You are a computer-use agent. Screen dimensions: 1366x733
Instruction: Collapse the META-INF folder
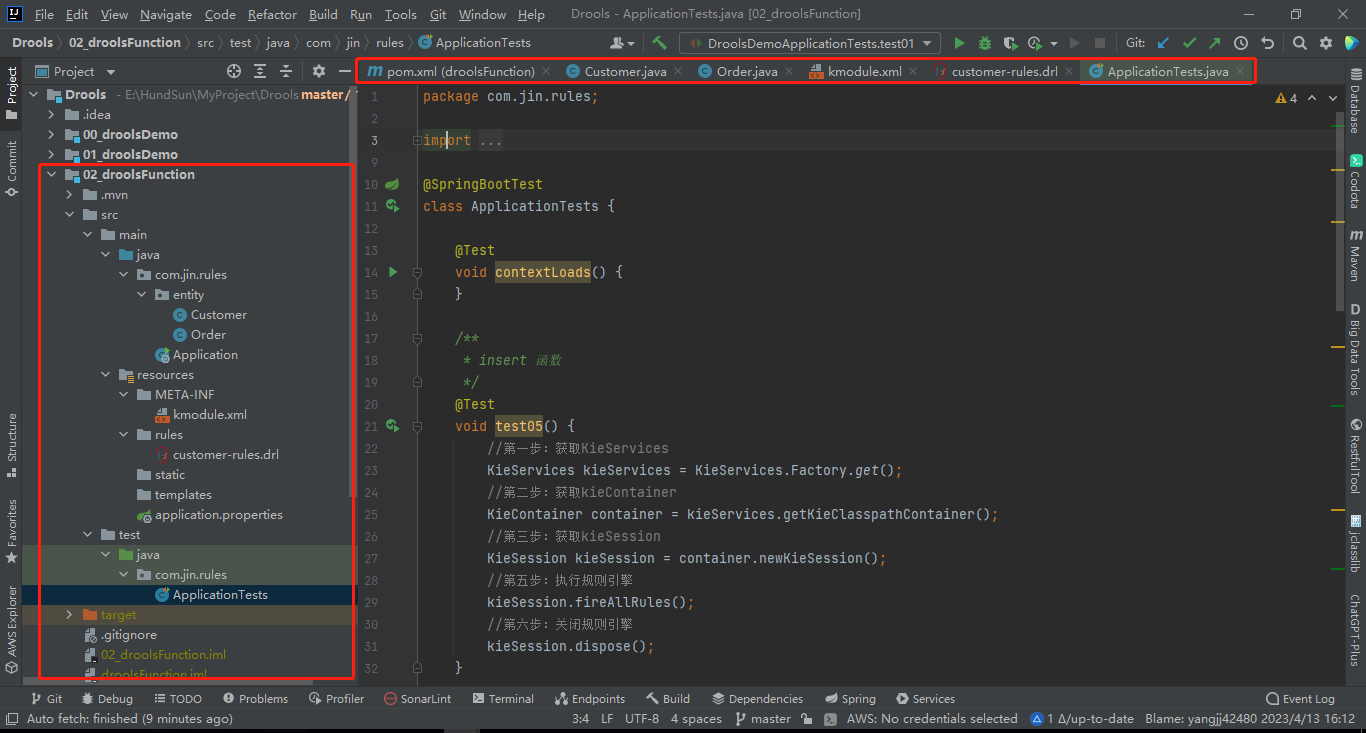(124, 394)
